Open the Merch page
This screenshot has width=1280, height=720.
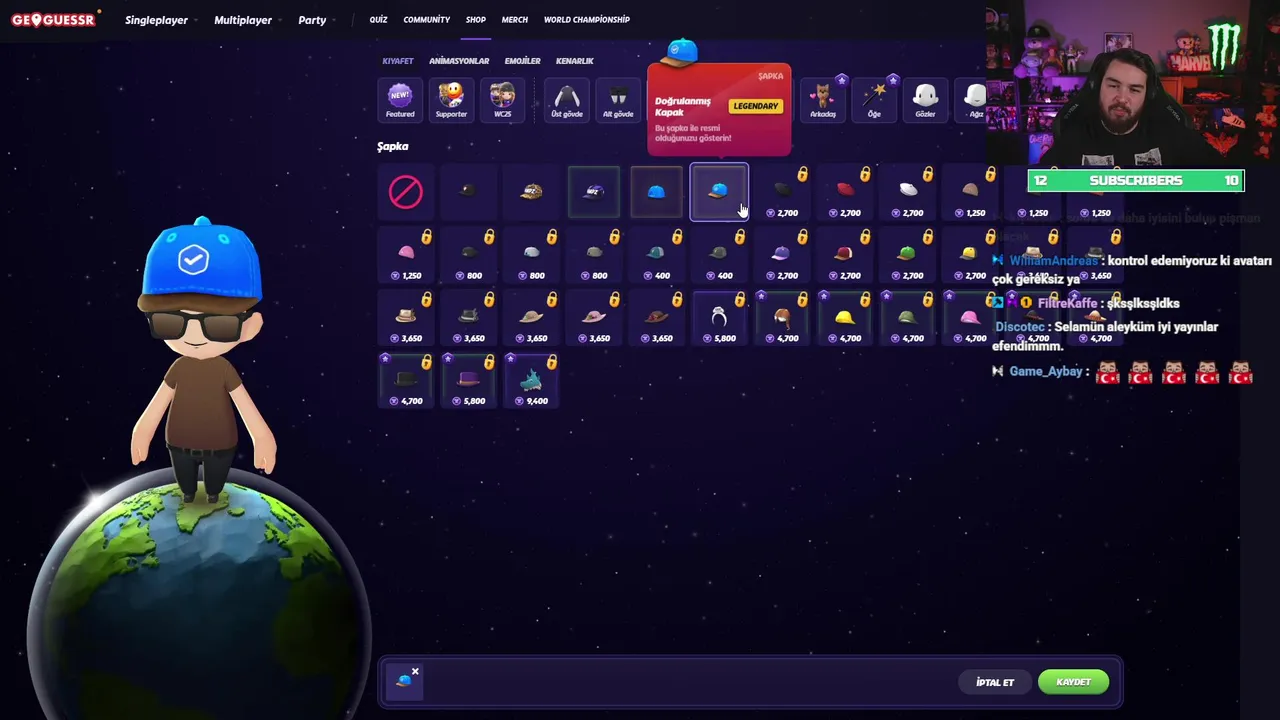(x=515, y=19)
